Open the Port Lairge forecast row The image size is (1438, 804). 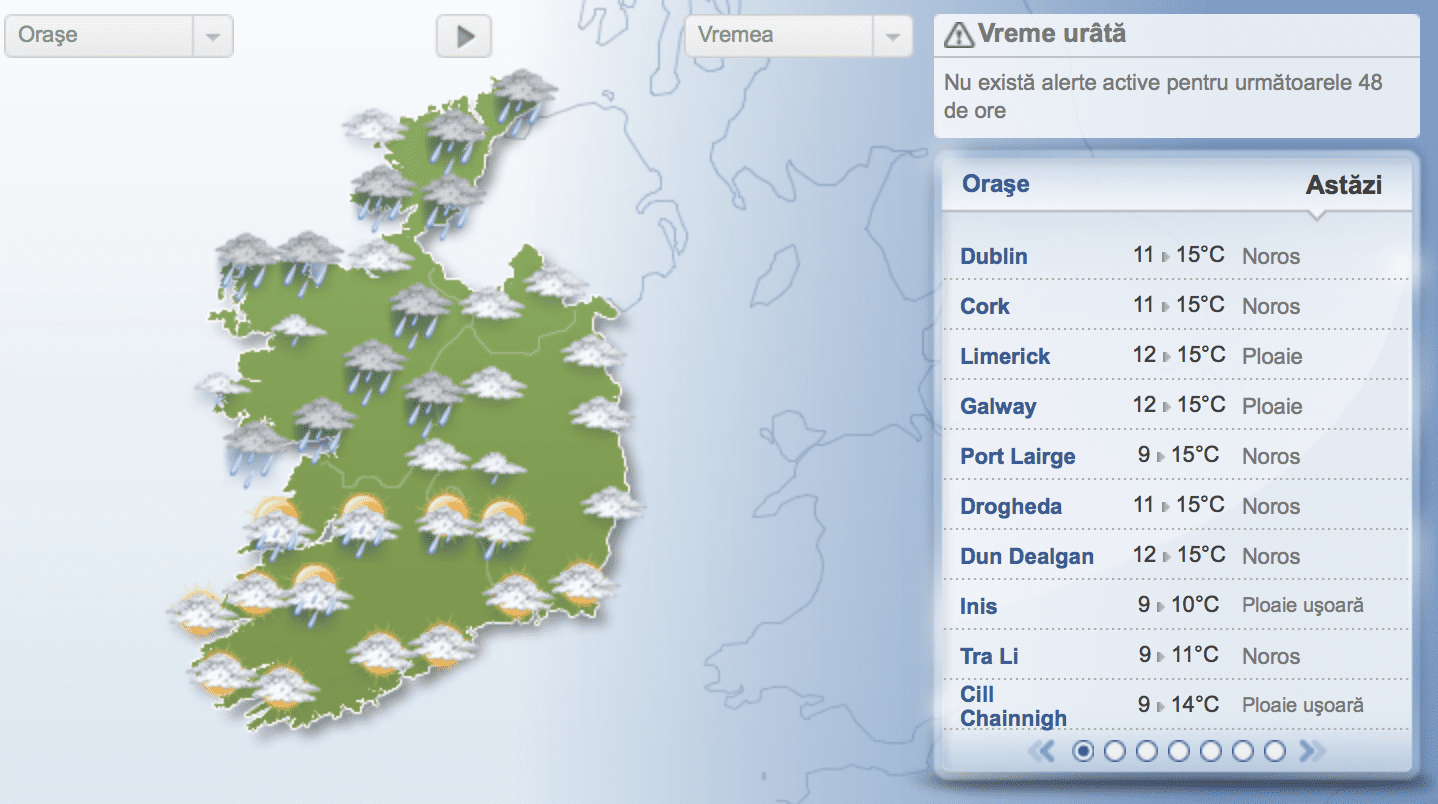pyautogui.click(x=1017, y=456)
